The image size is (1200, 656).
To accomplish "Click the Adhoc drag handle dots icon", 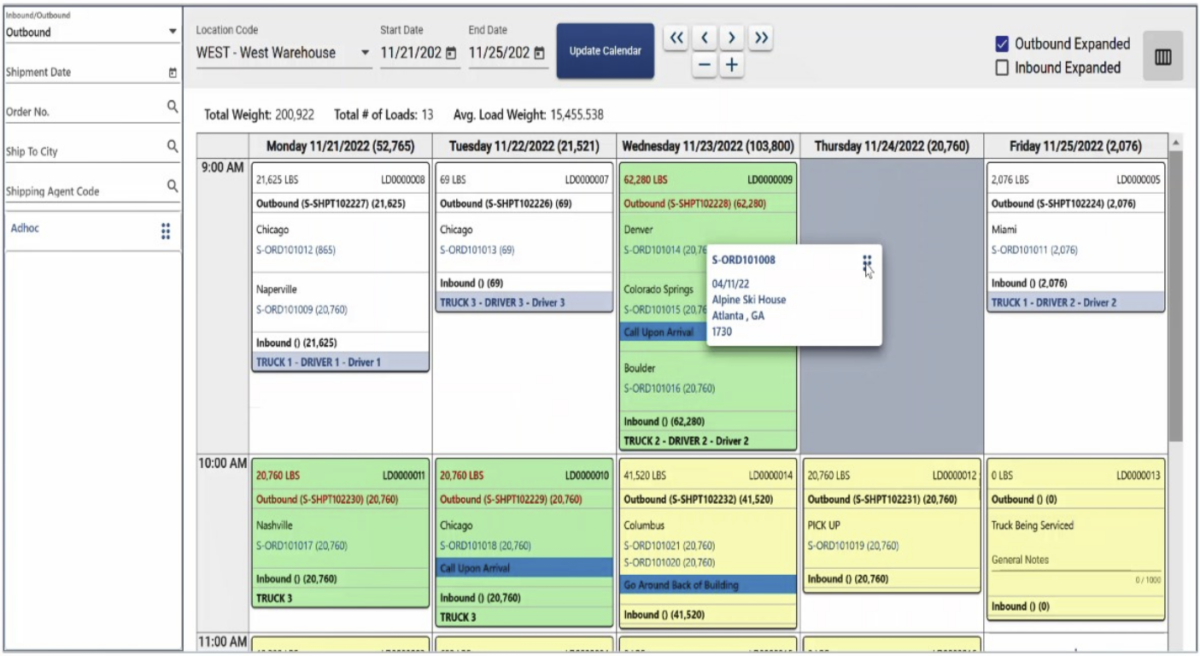I will click(166, 231).
